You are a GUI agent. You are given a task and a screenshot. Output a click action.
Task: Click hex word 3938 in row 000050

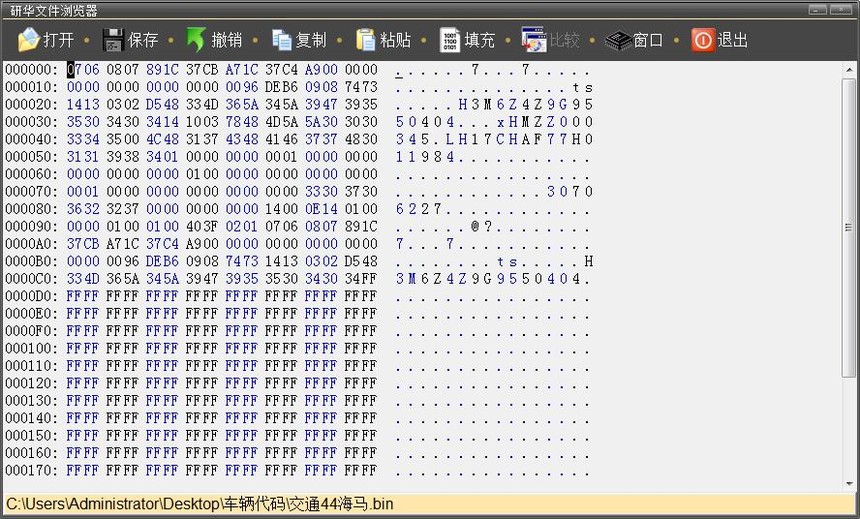[123, 157]
